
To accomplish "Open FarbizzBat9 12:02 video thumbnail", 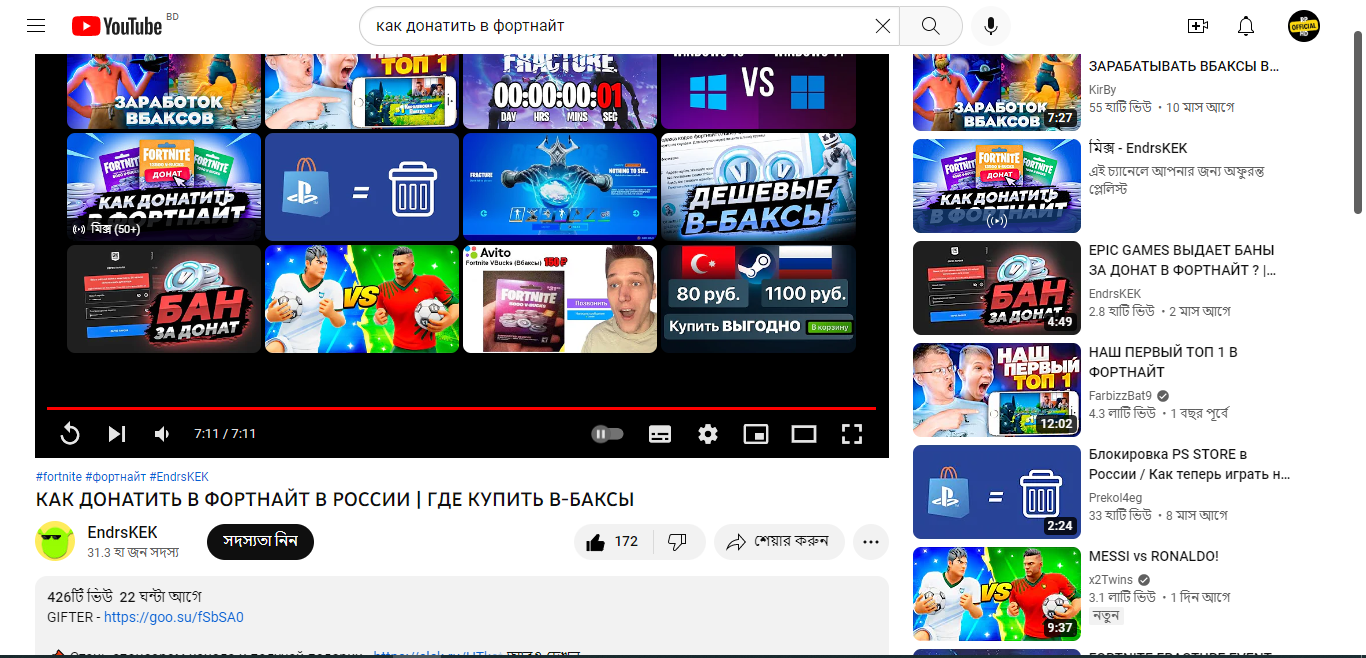I will point(997,390).
